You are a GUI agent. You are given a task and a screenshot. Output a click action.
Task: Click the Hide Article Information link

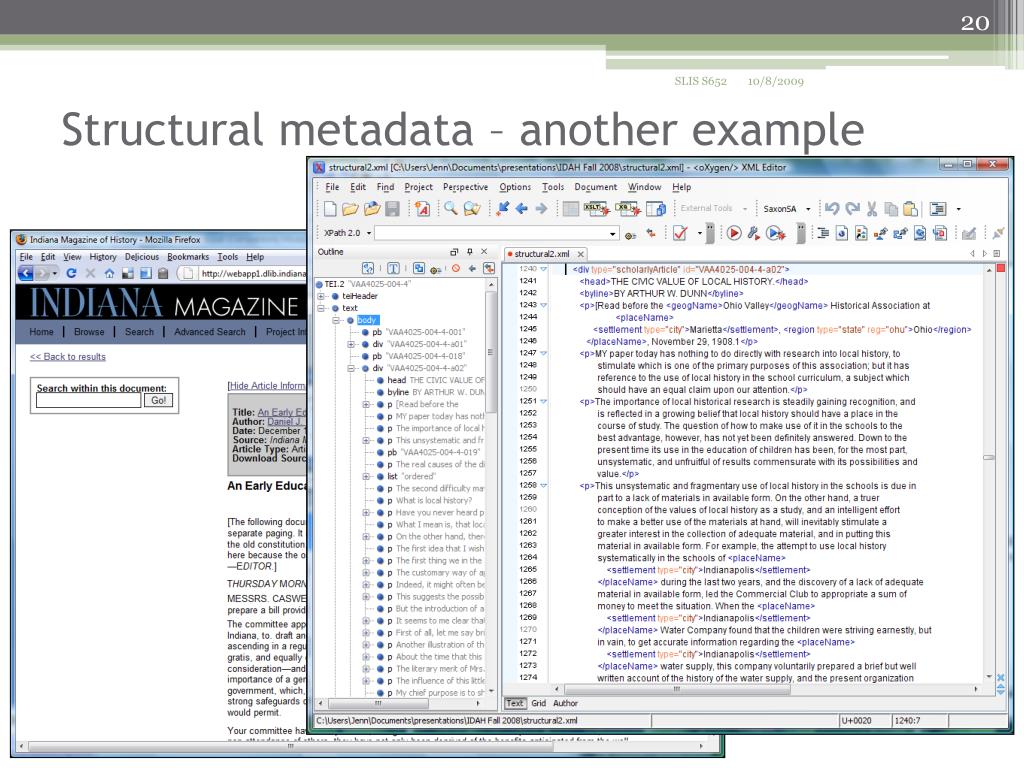click(x=266, y=386)
